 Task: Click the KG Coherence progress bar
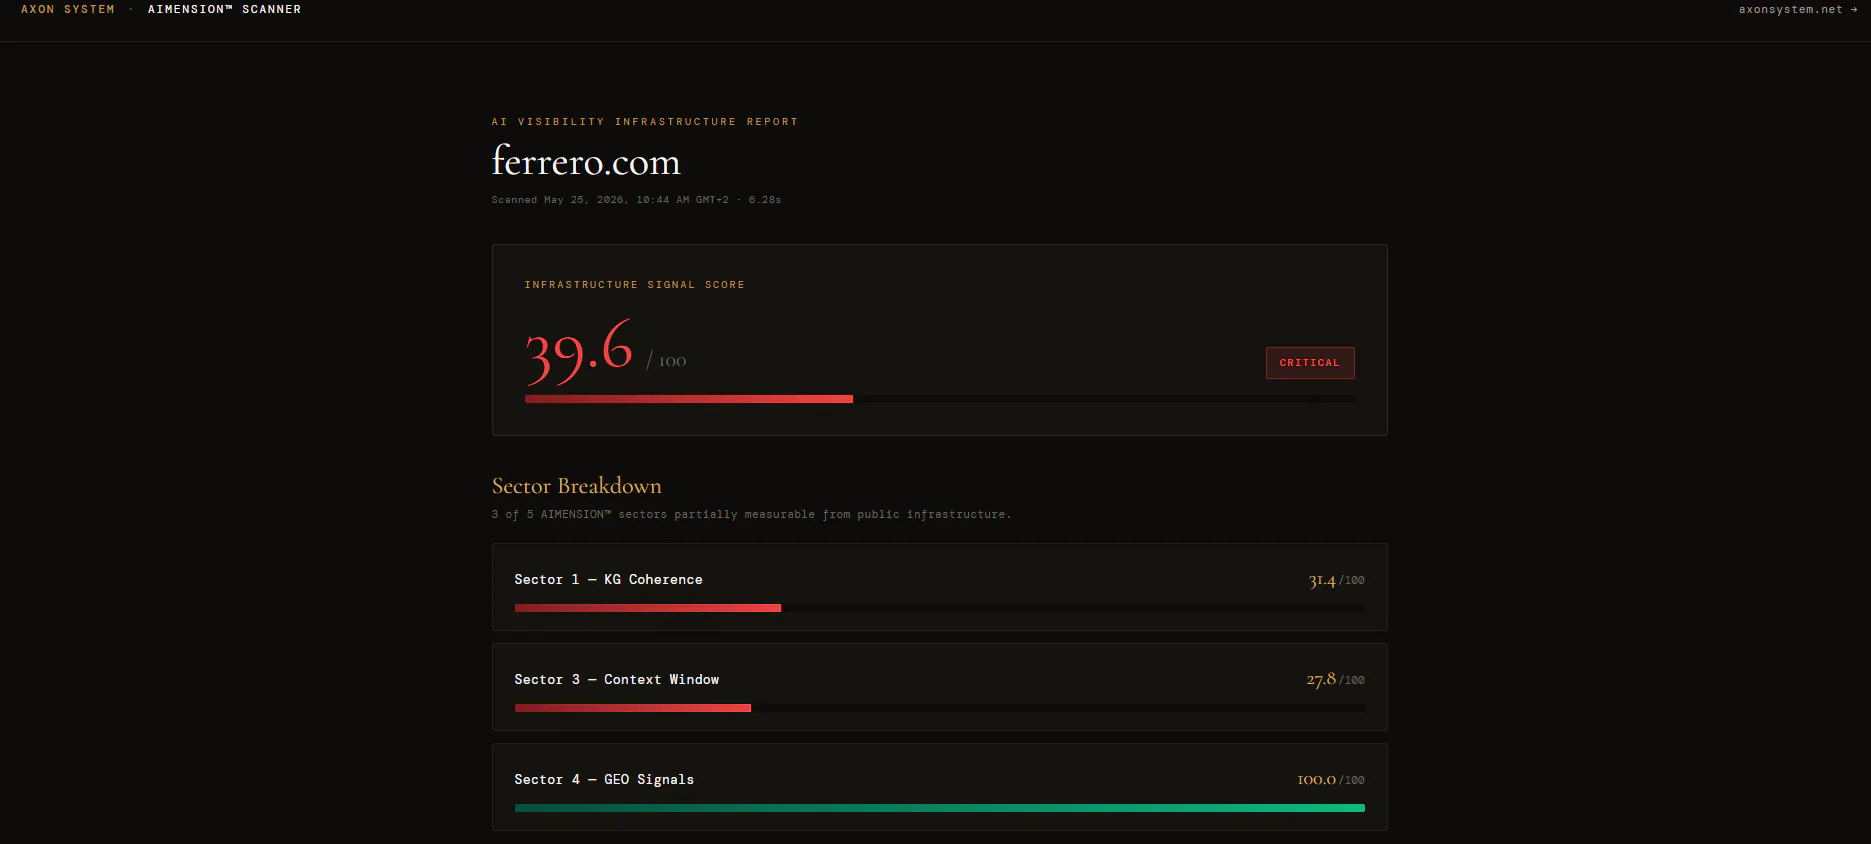[x=939, y=608]
